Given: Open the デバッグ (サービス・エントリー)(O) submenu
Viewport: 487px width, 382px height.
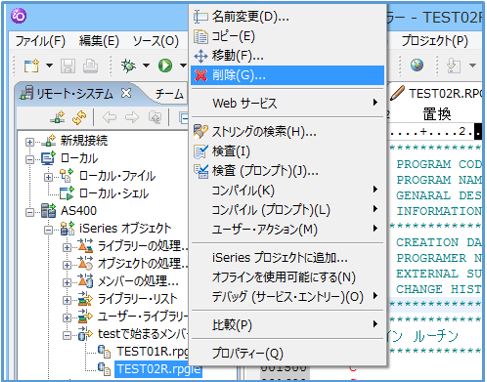Looking at the screenshot, I should point(287,297).
